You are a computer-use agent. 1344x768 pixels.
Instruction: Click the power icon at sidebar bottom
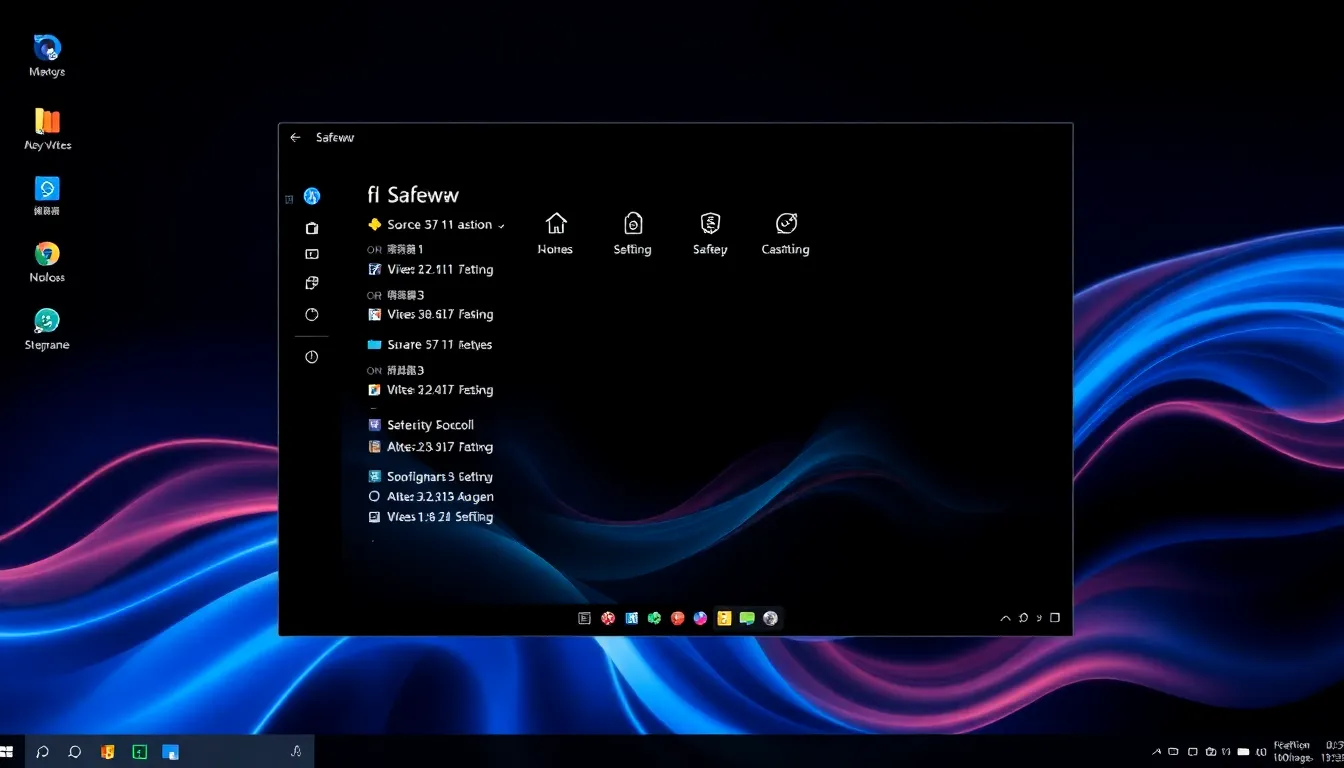(312, 357)
